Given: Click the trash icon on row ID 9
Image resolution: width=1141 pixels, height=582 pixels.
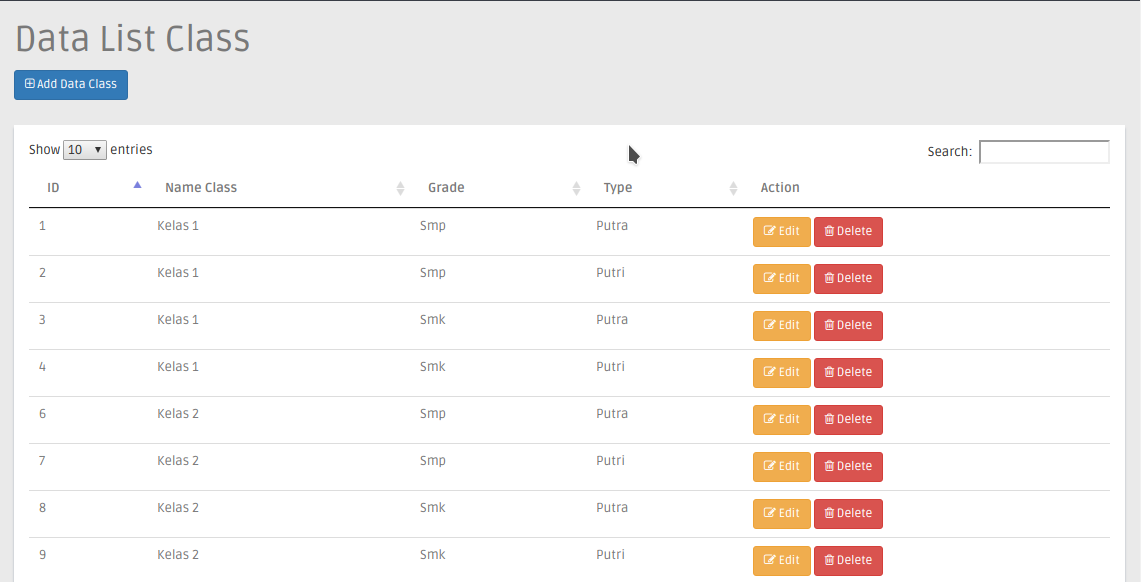Looking at the screenshot, I should coord(831,560).
